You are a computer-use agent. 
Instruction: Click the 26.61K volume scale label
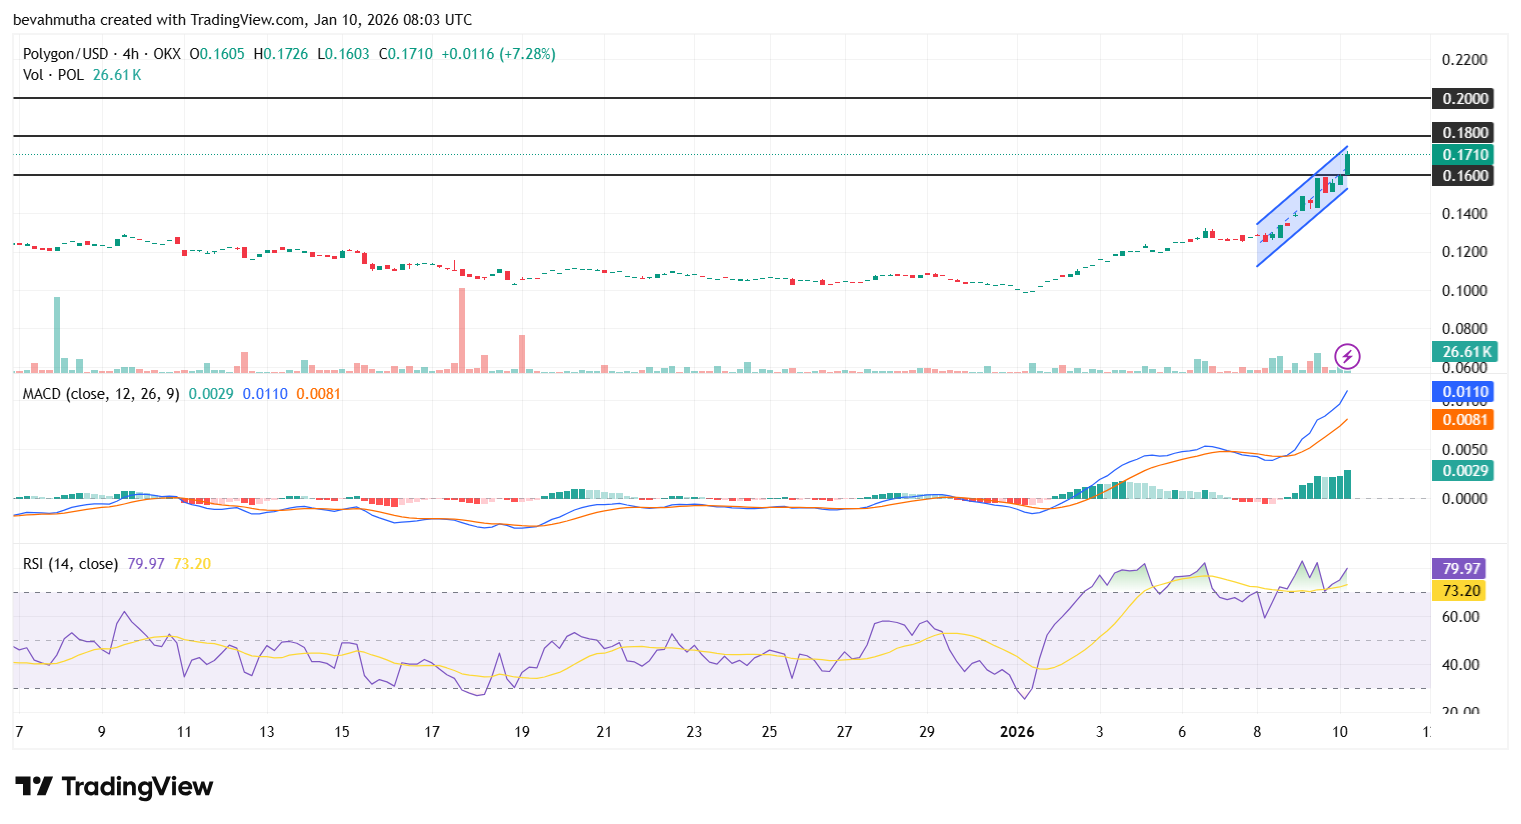(1463, 352)
